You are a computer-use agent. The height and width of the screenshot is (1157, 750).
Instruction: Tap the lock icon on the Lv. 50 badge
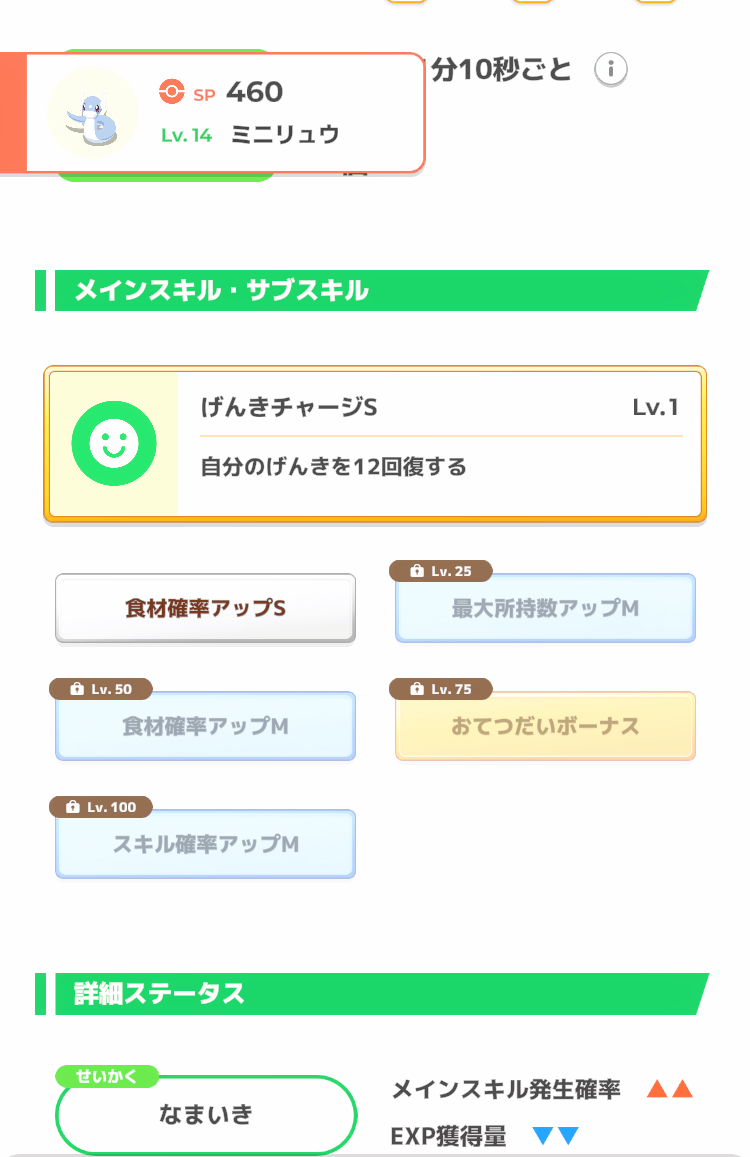(x=77, y=689)
